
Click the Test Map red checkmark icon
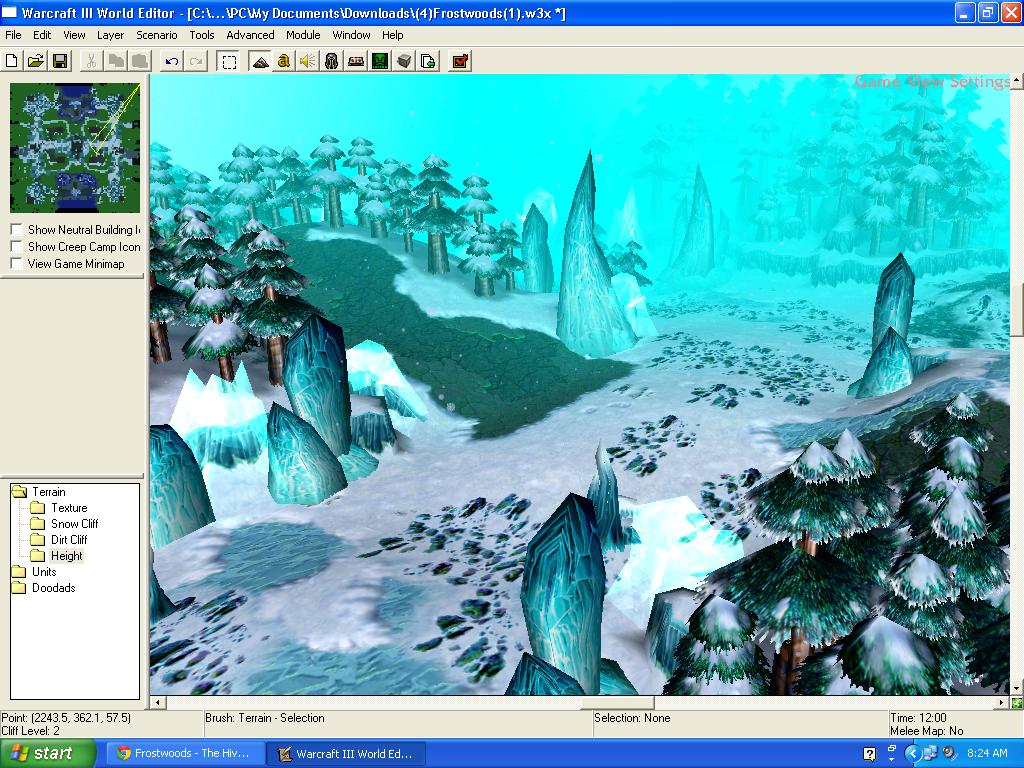click(460, 61)
